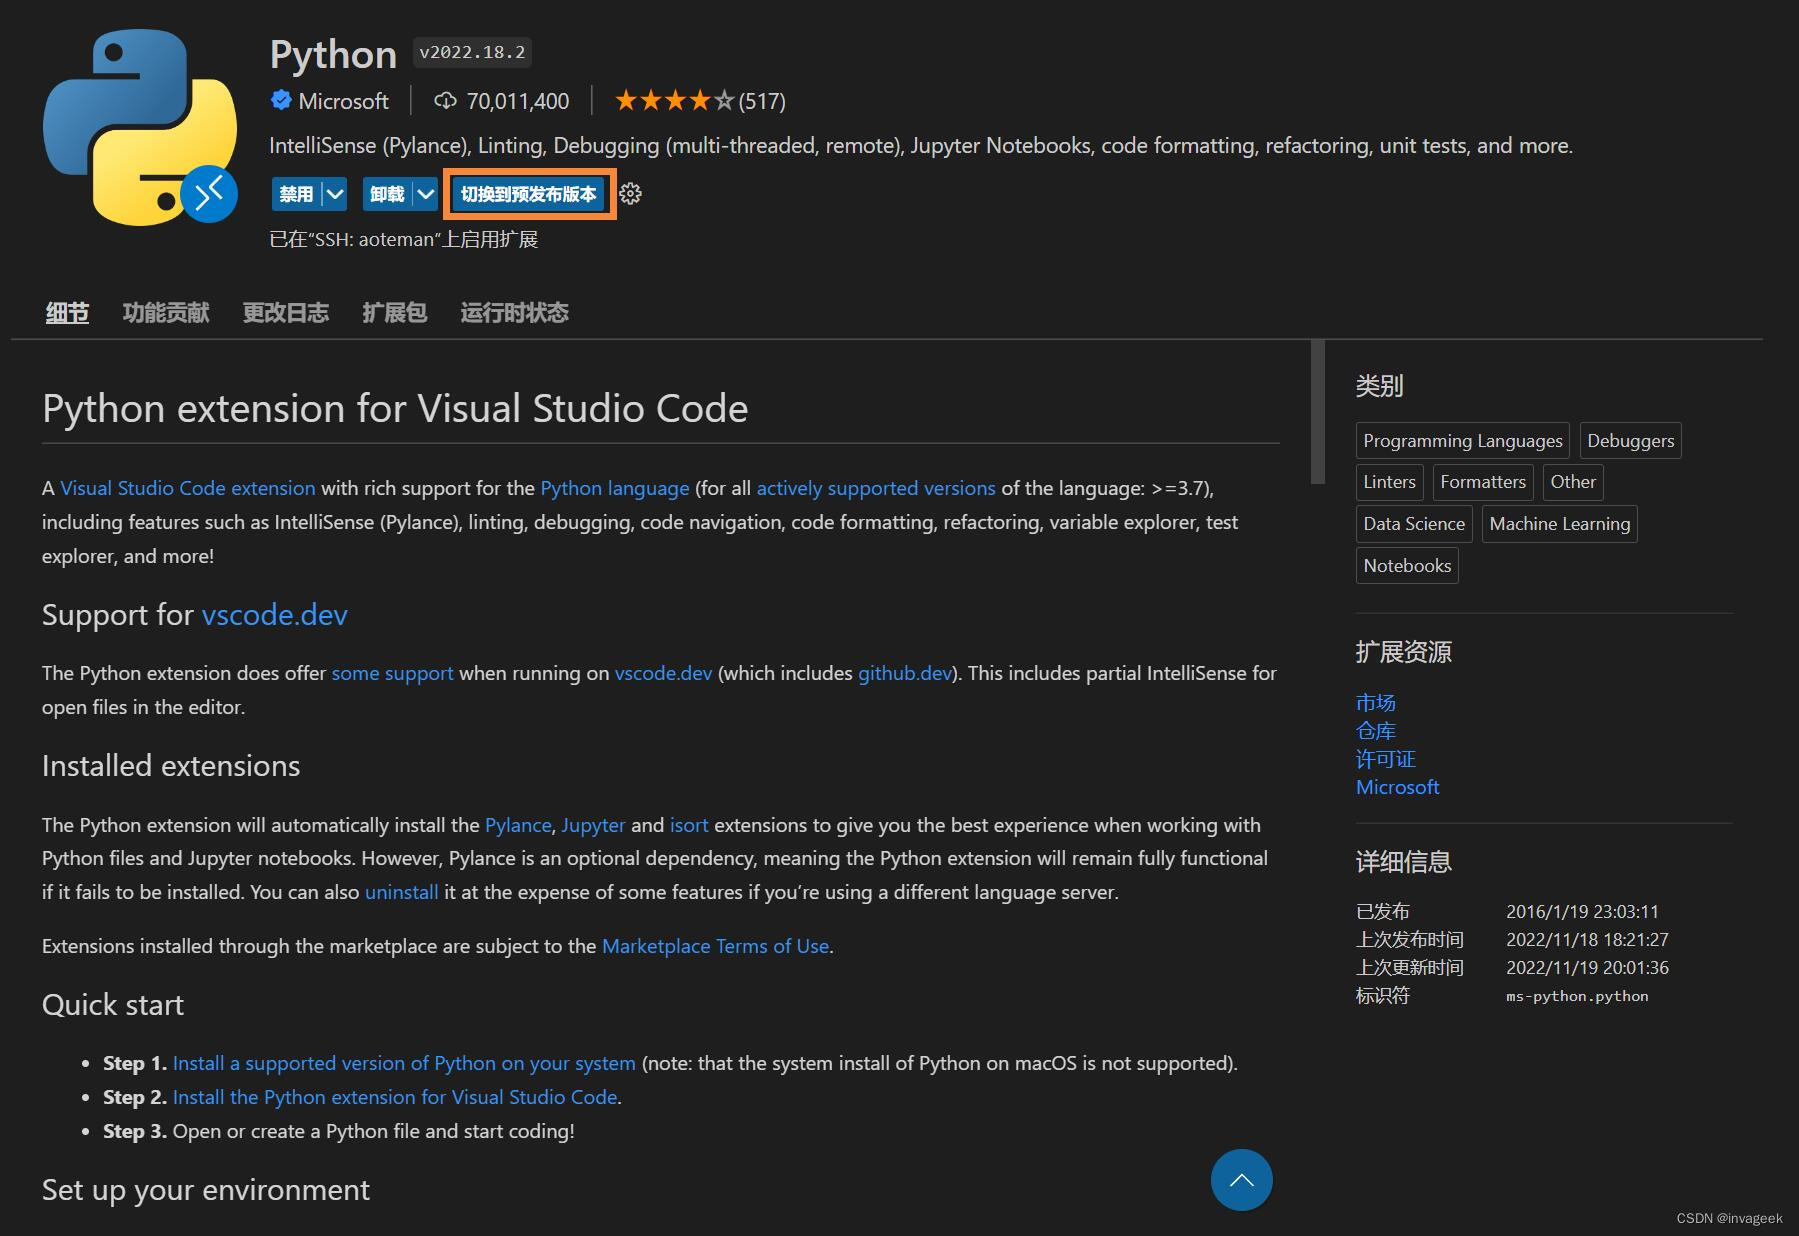Select the Machine Learning category tag

click(x=1560, y=524)
